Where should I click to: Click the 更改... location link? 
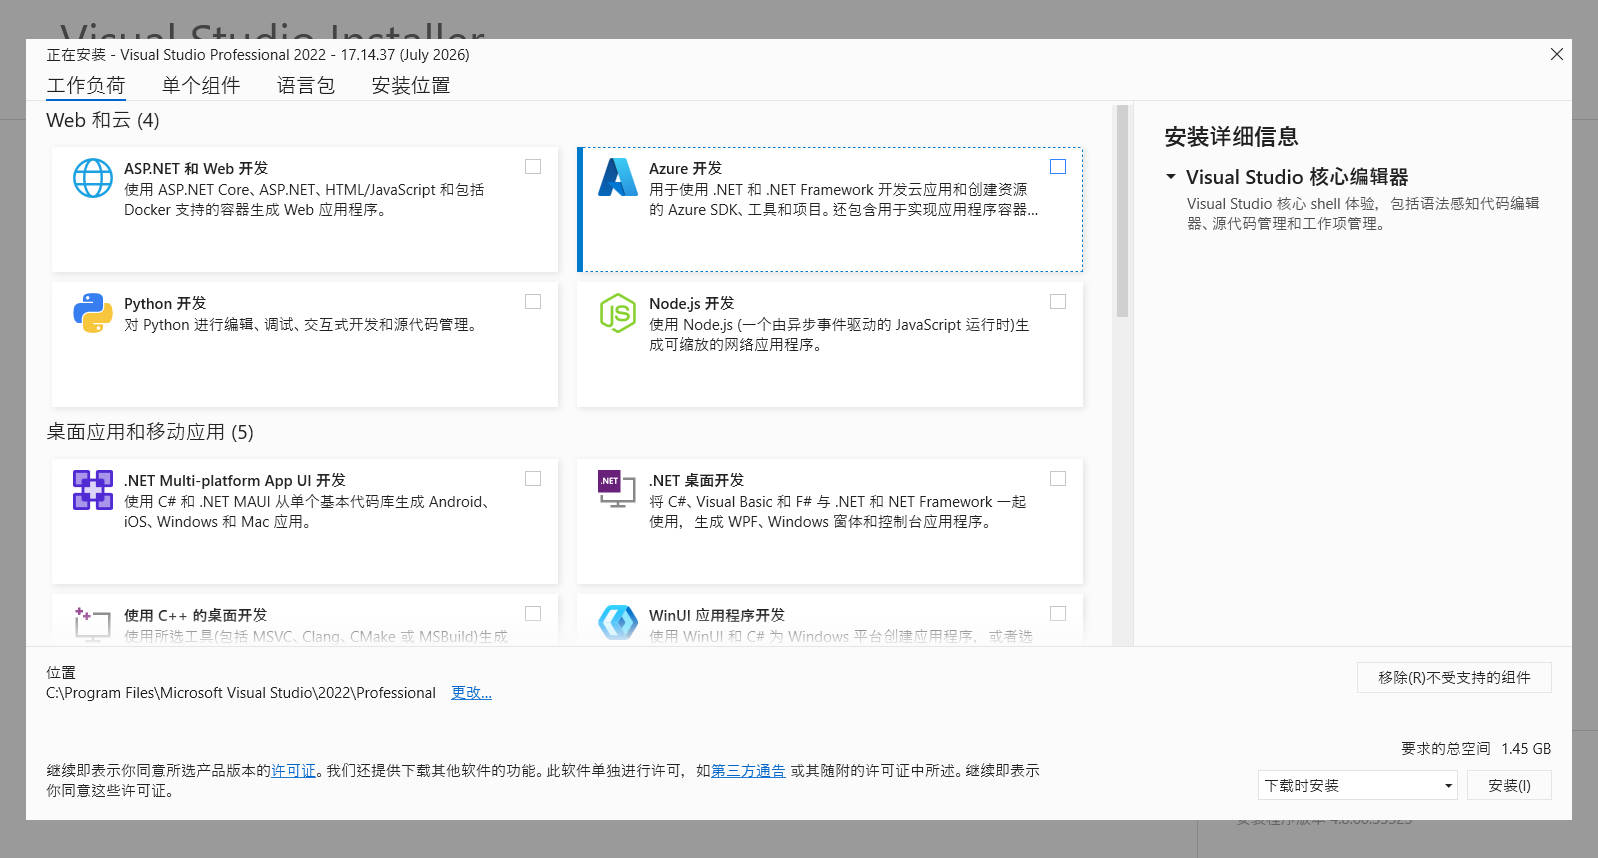click(x=471, y=693)
